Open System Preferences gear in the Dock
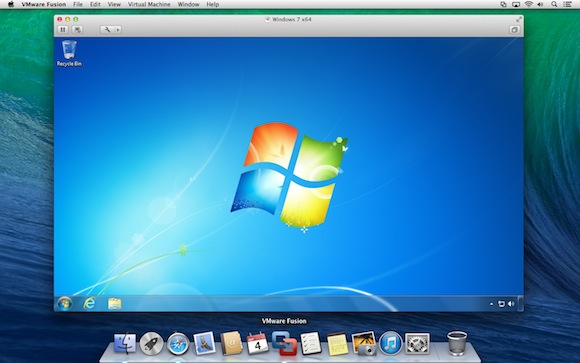The height and width of the screenshot is (363, 580). click(417, 343)
